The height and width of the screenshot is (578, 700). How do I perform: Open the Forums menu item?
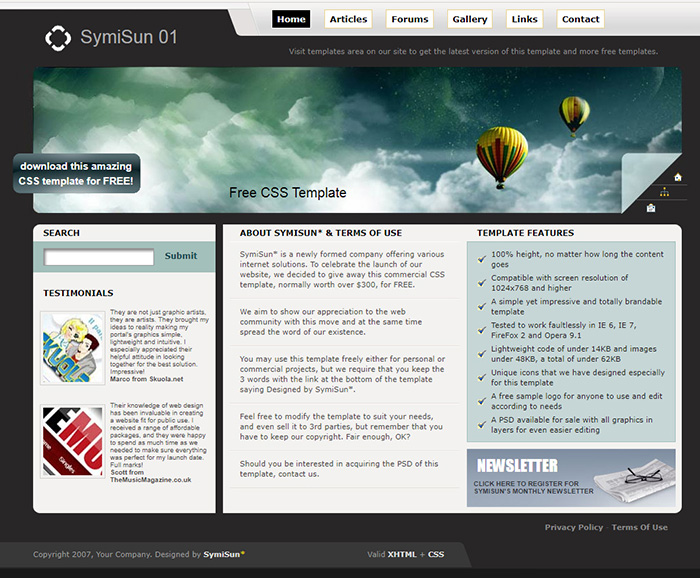[x=409, y=19]
